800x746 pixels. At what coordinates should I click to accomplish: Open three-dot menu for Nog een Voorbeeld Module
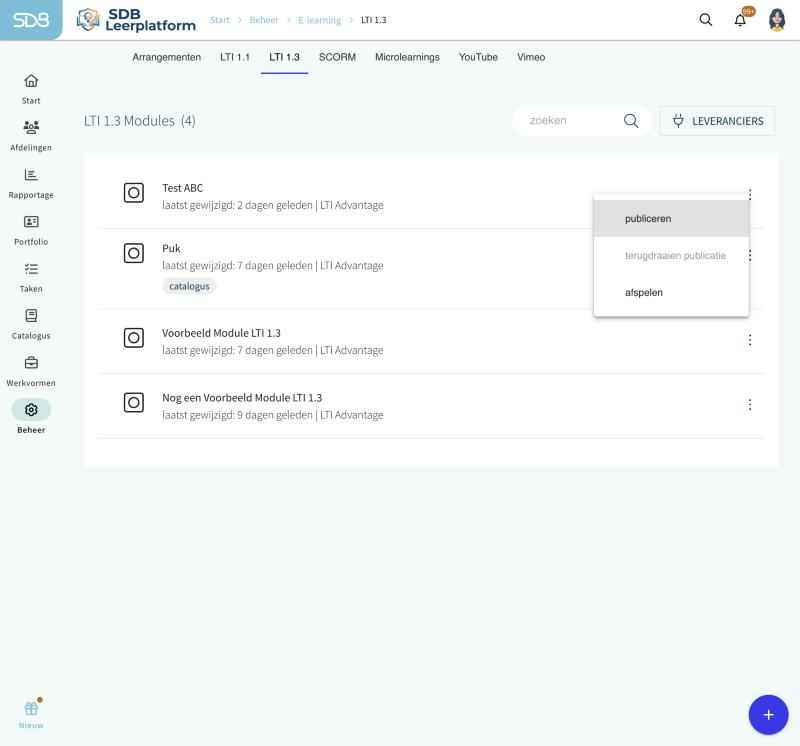(750, 405)
